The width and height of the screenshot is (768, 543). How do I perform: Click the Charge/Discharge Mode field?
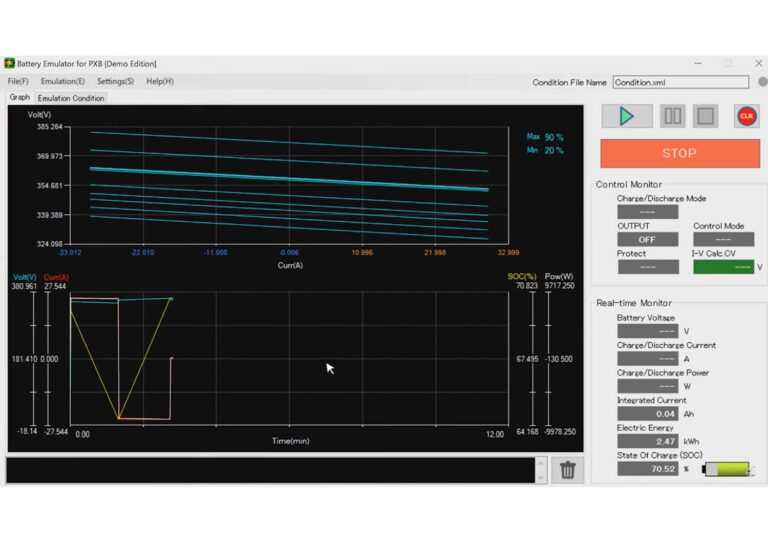pos(648,212)
